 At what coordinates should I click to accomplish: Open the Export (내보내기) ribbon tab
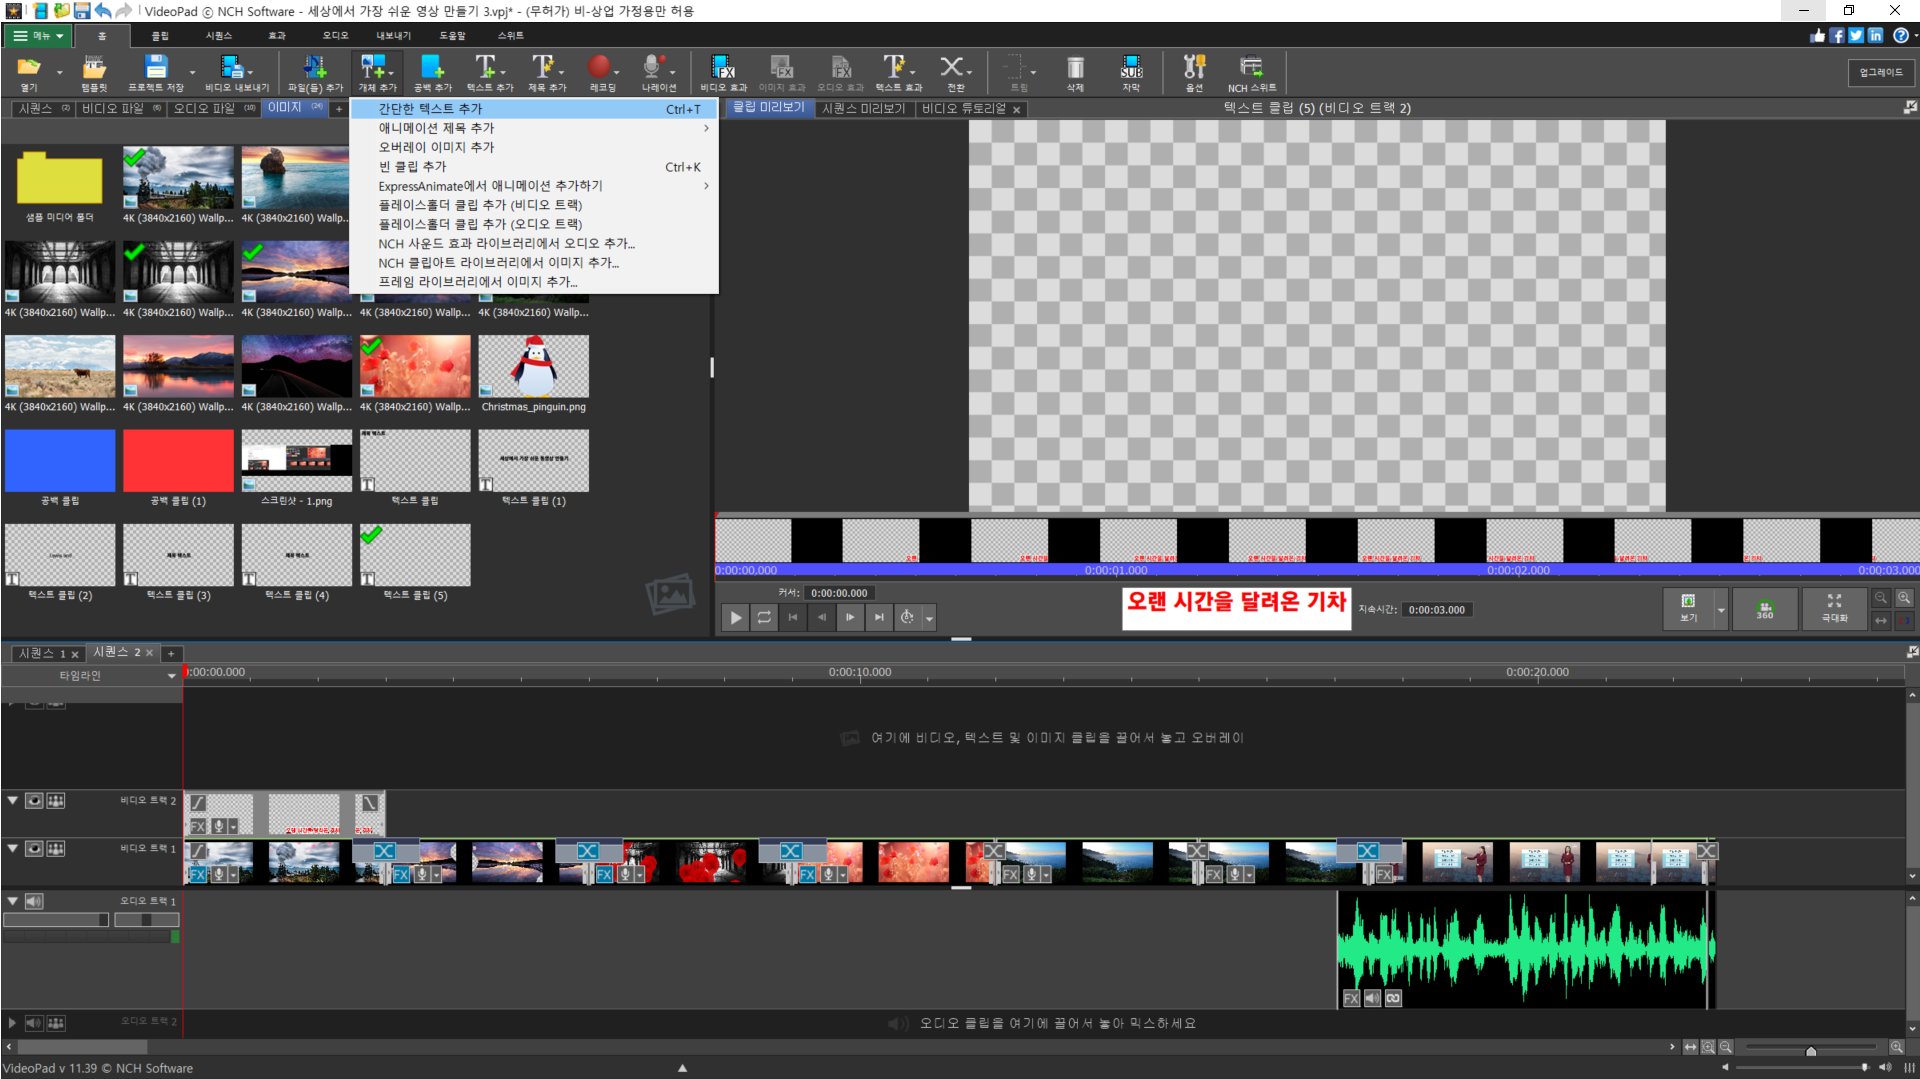(394, 36)
